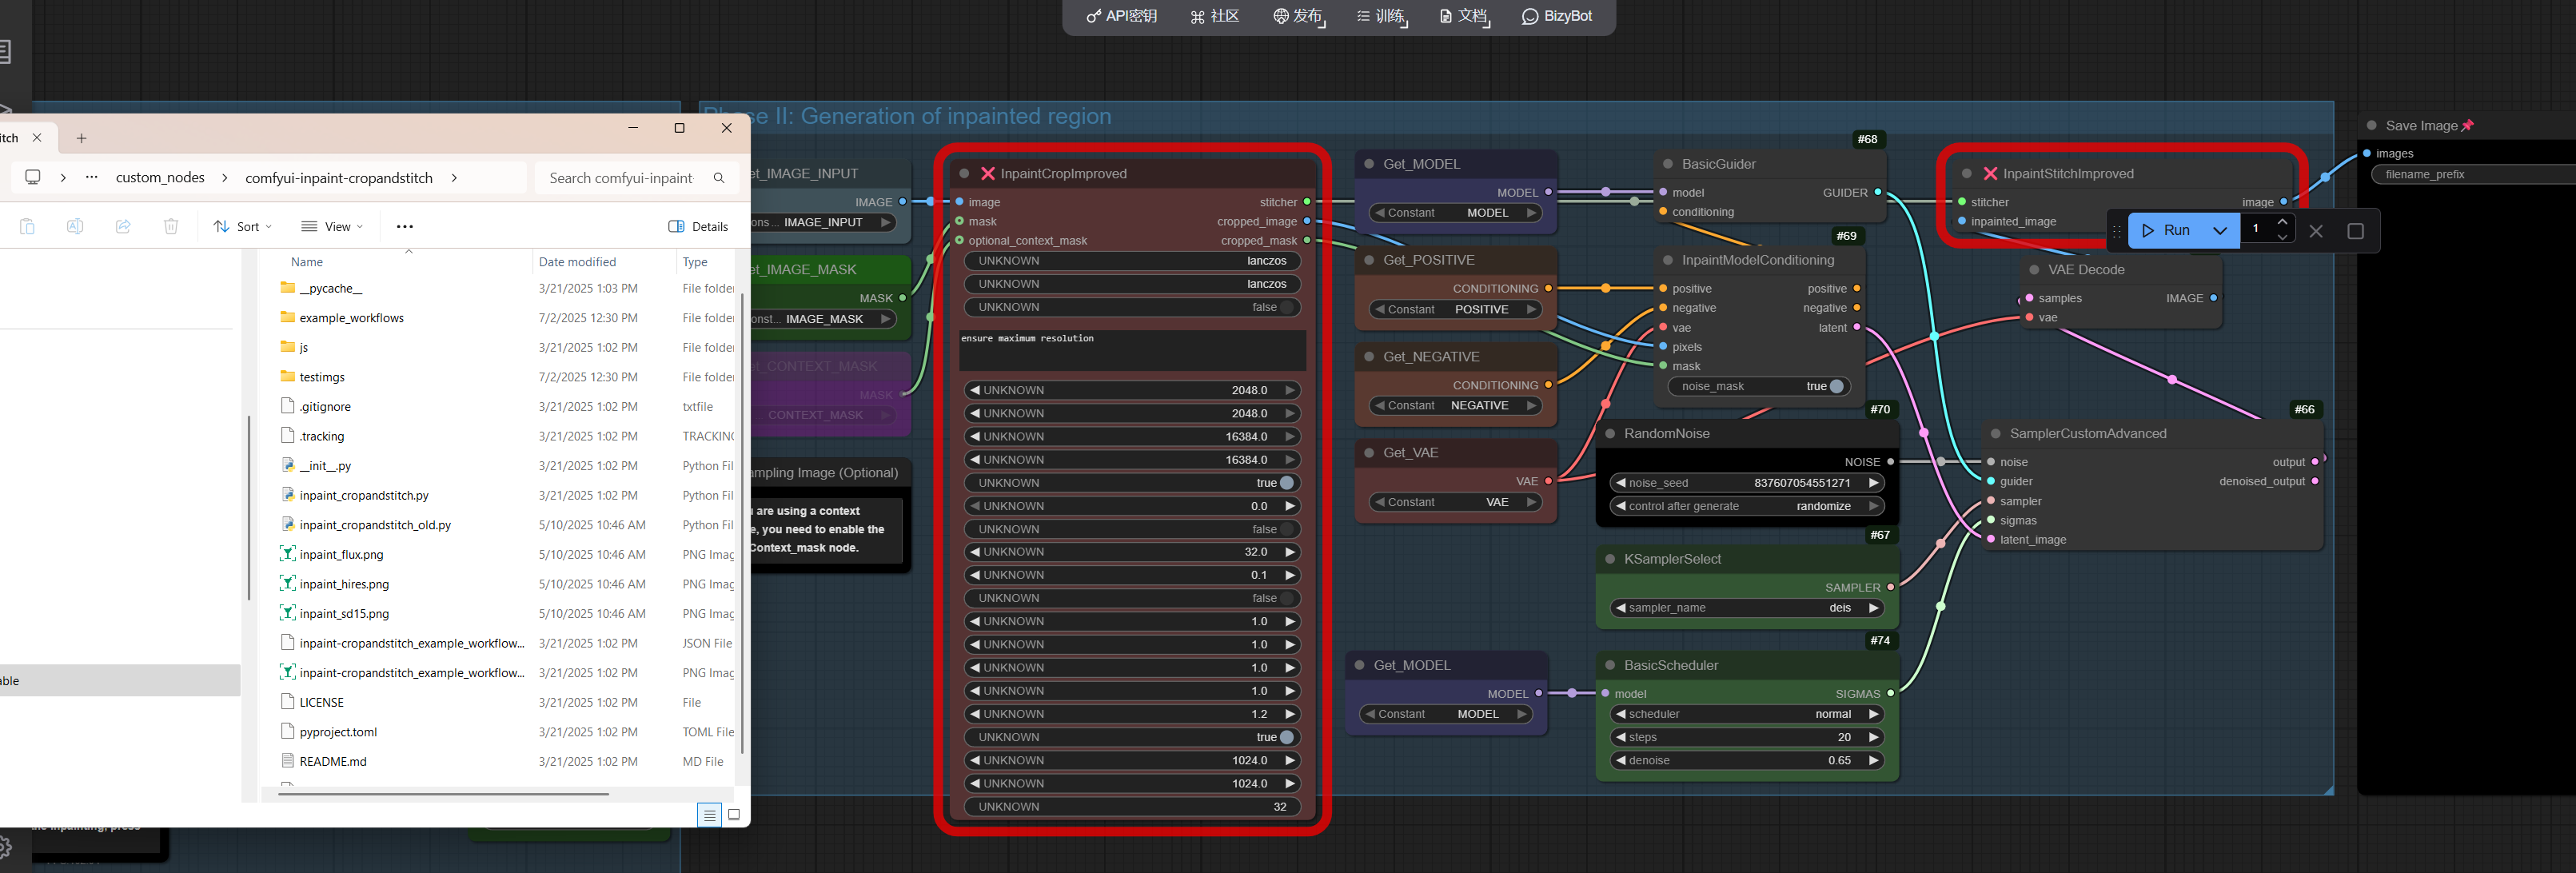Collapse the VAE Decode node via its dot
Viewport: 2576px width, 873px height.
tap(2034, 270)
